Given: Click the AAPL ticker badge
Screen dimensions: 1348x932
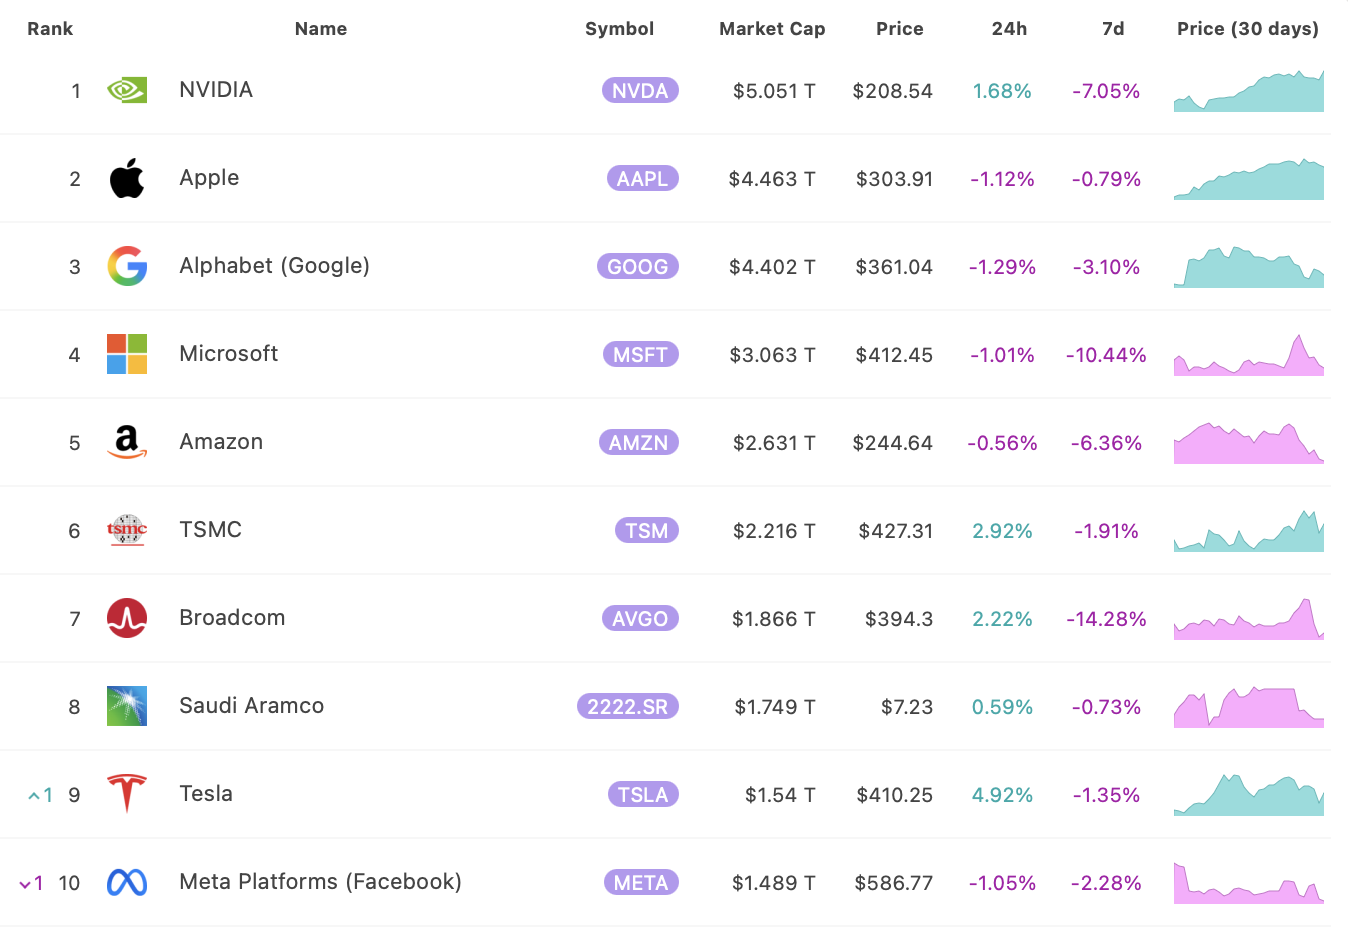Looking at the screenshot, I should (642, 179).
